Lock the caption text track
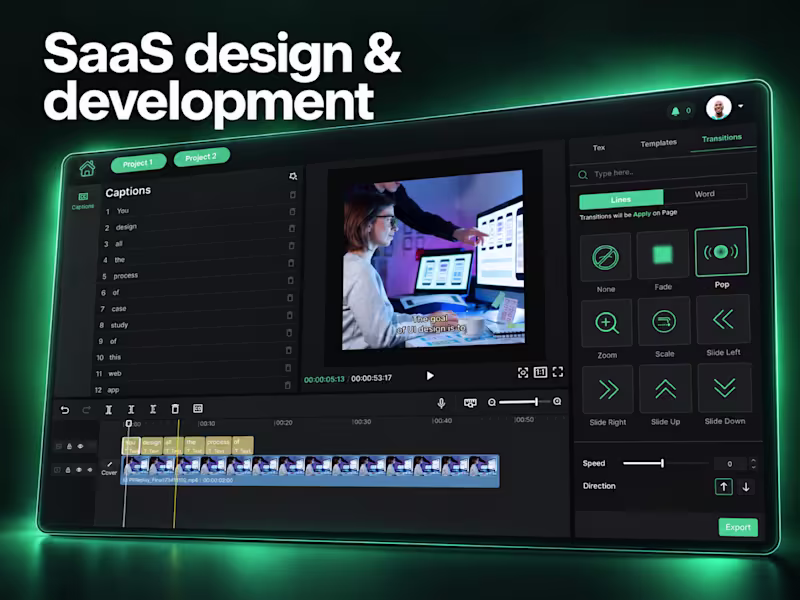 point(69,446)
